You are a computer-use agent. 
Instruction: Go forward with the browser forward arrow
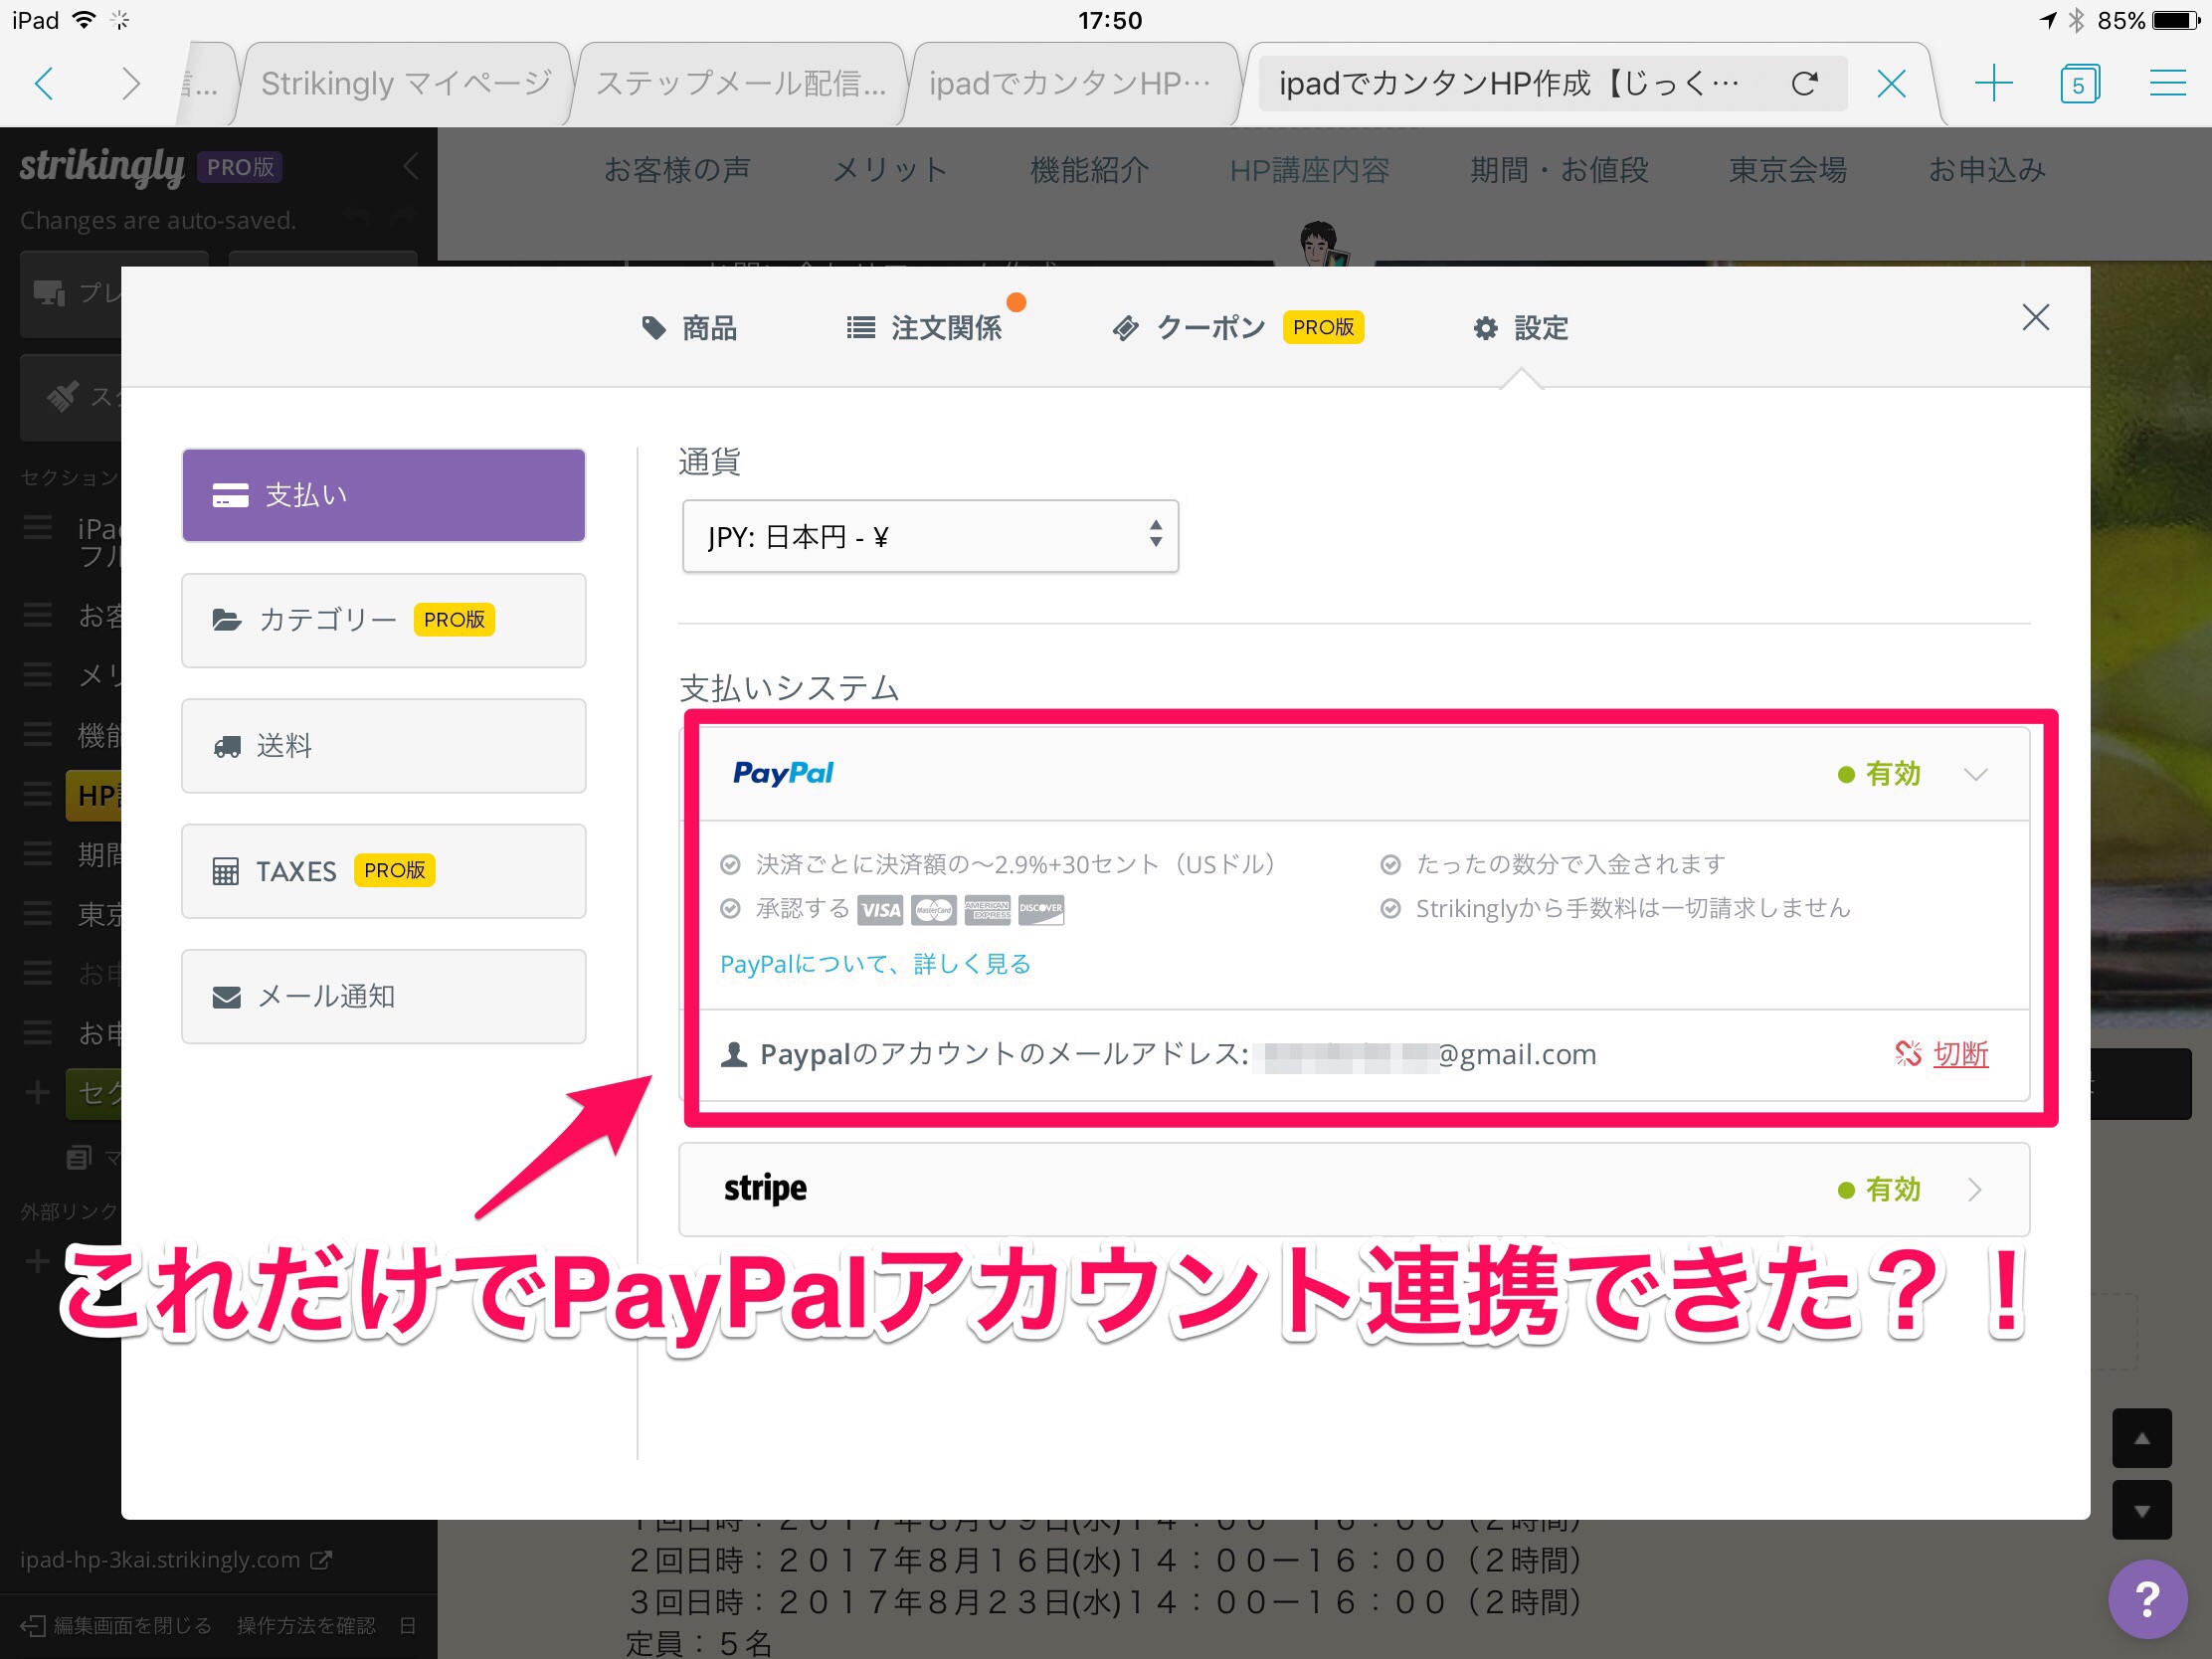tap(130, 83)
